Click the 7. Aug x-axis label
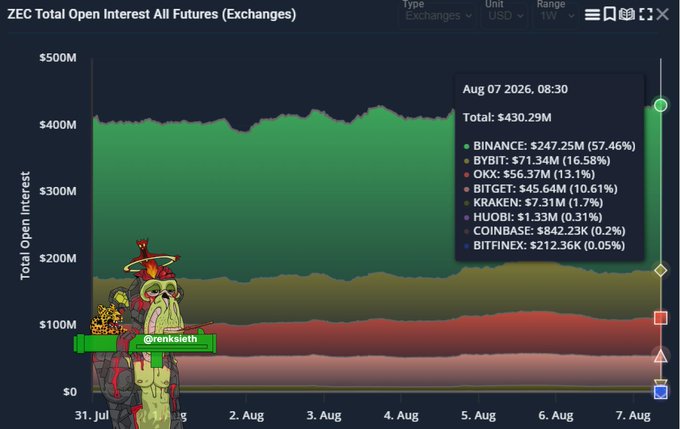680x429 pixels. (x=633, y=416)
